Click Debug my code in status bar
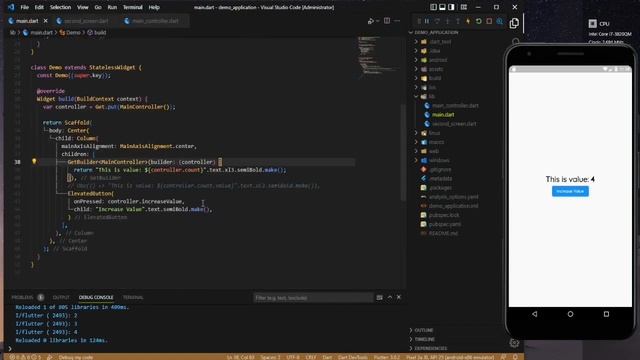 pyautogui.click(x=75, y=357)
